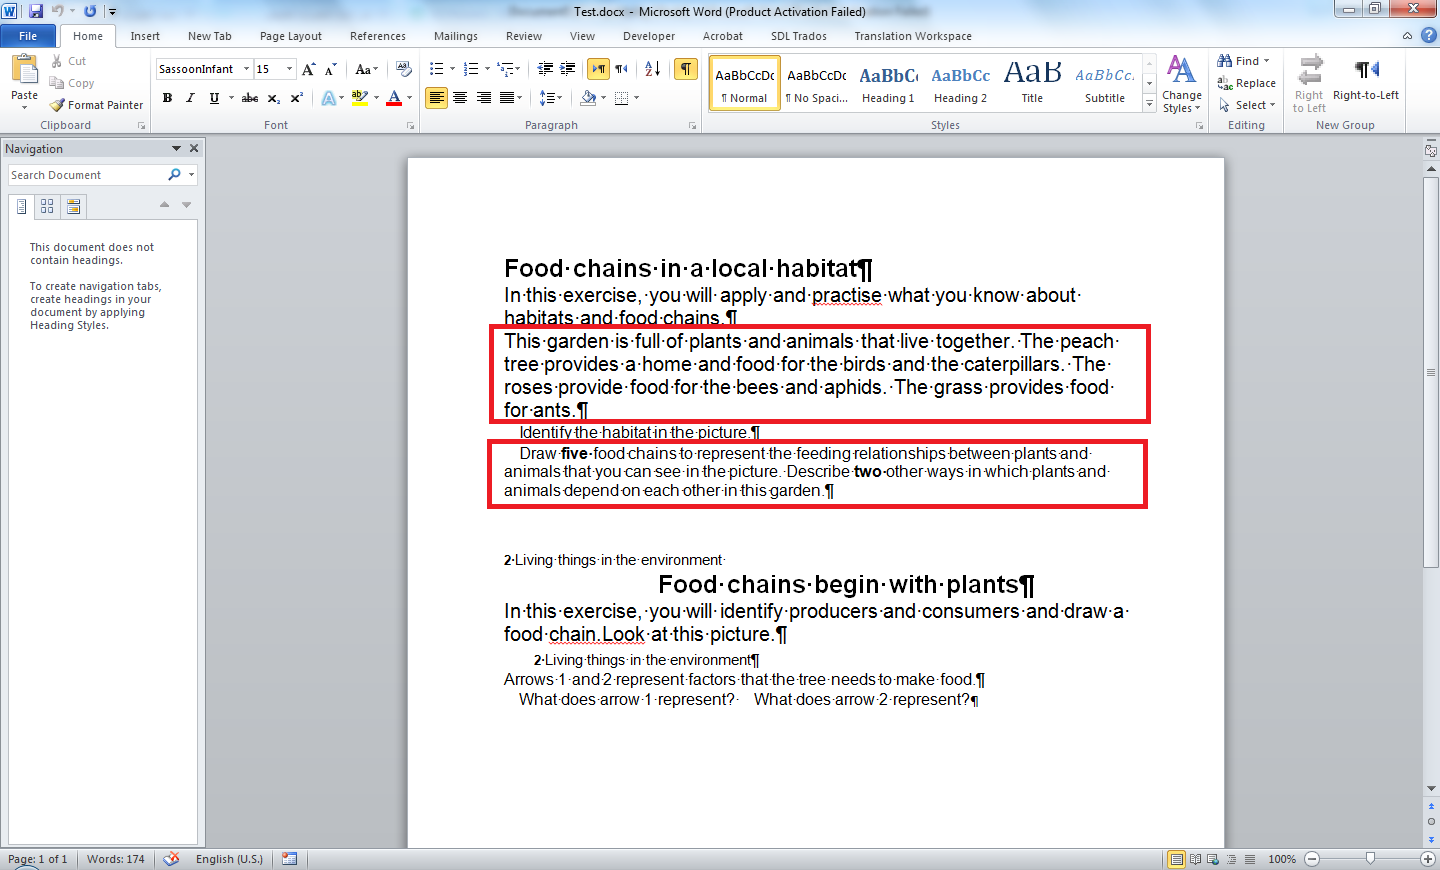Toggle Center alignment
The height and width of the screenshot is (870, 1440).
[460, 98]
